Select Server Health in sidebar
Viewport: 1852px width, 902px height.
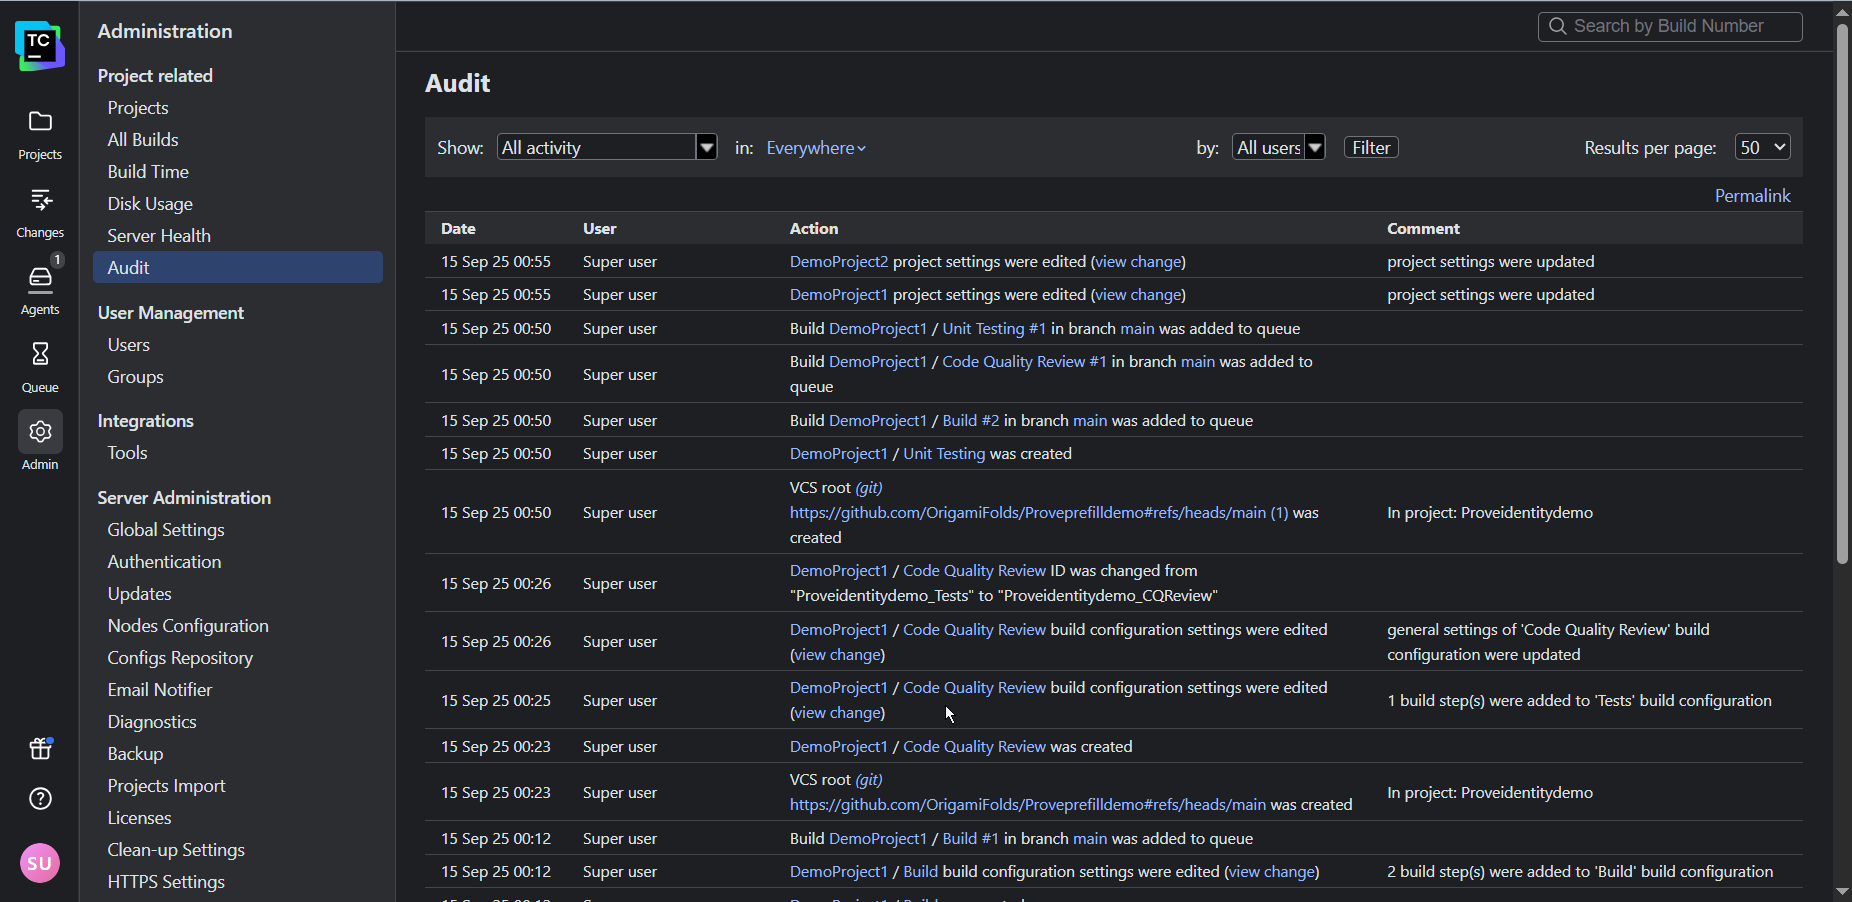[x=159, y=236]
